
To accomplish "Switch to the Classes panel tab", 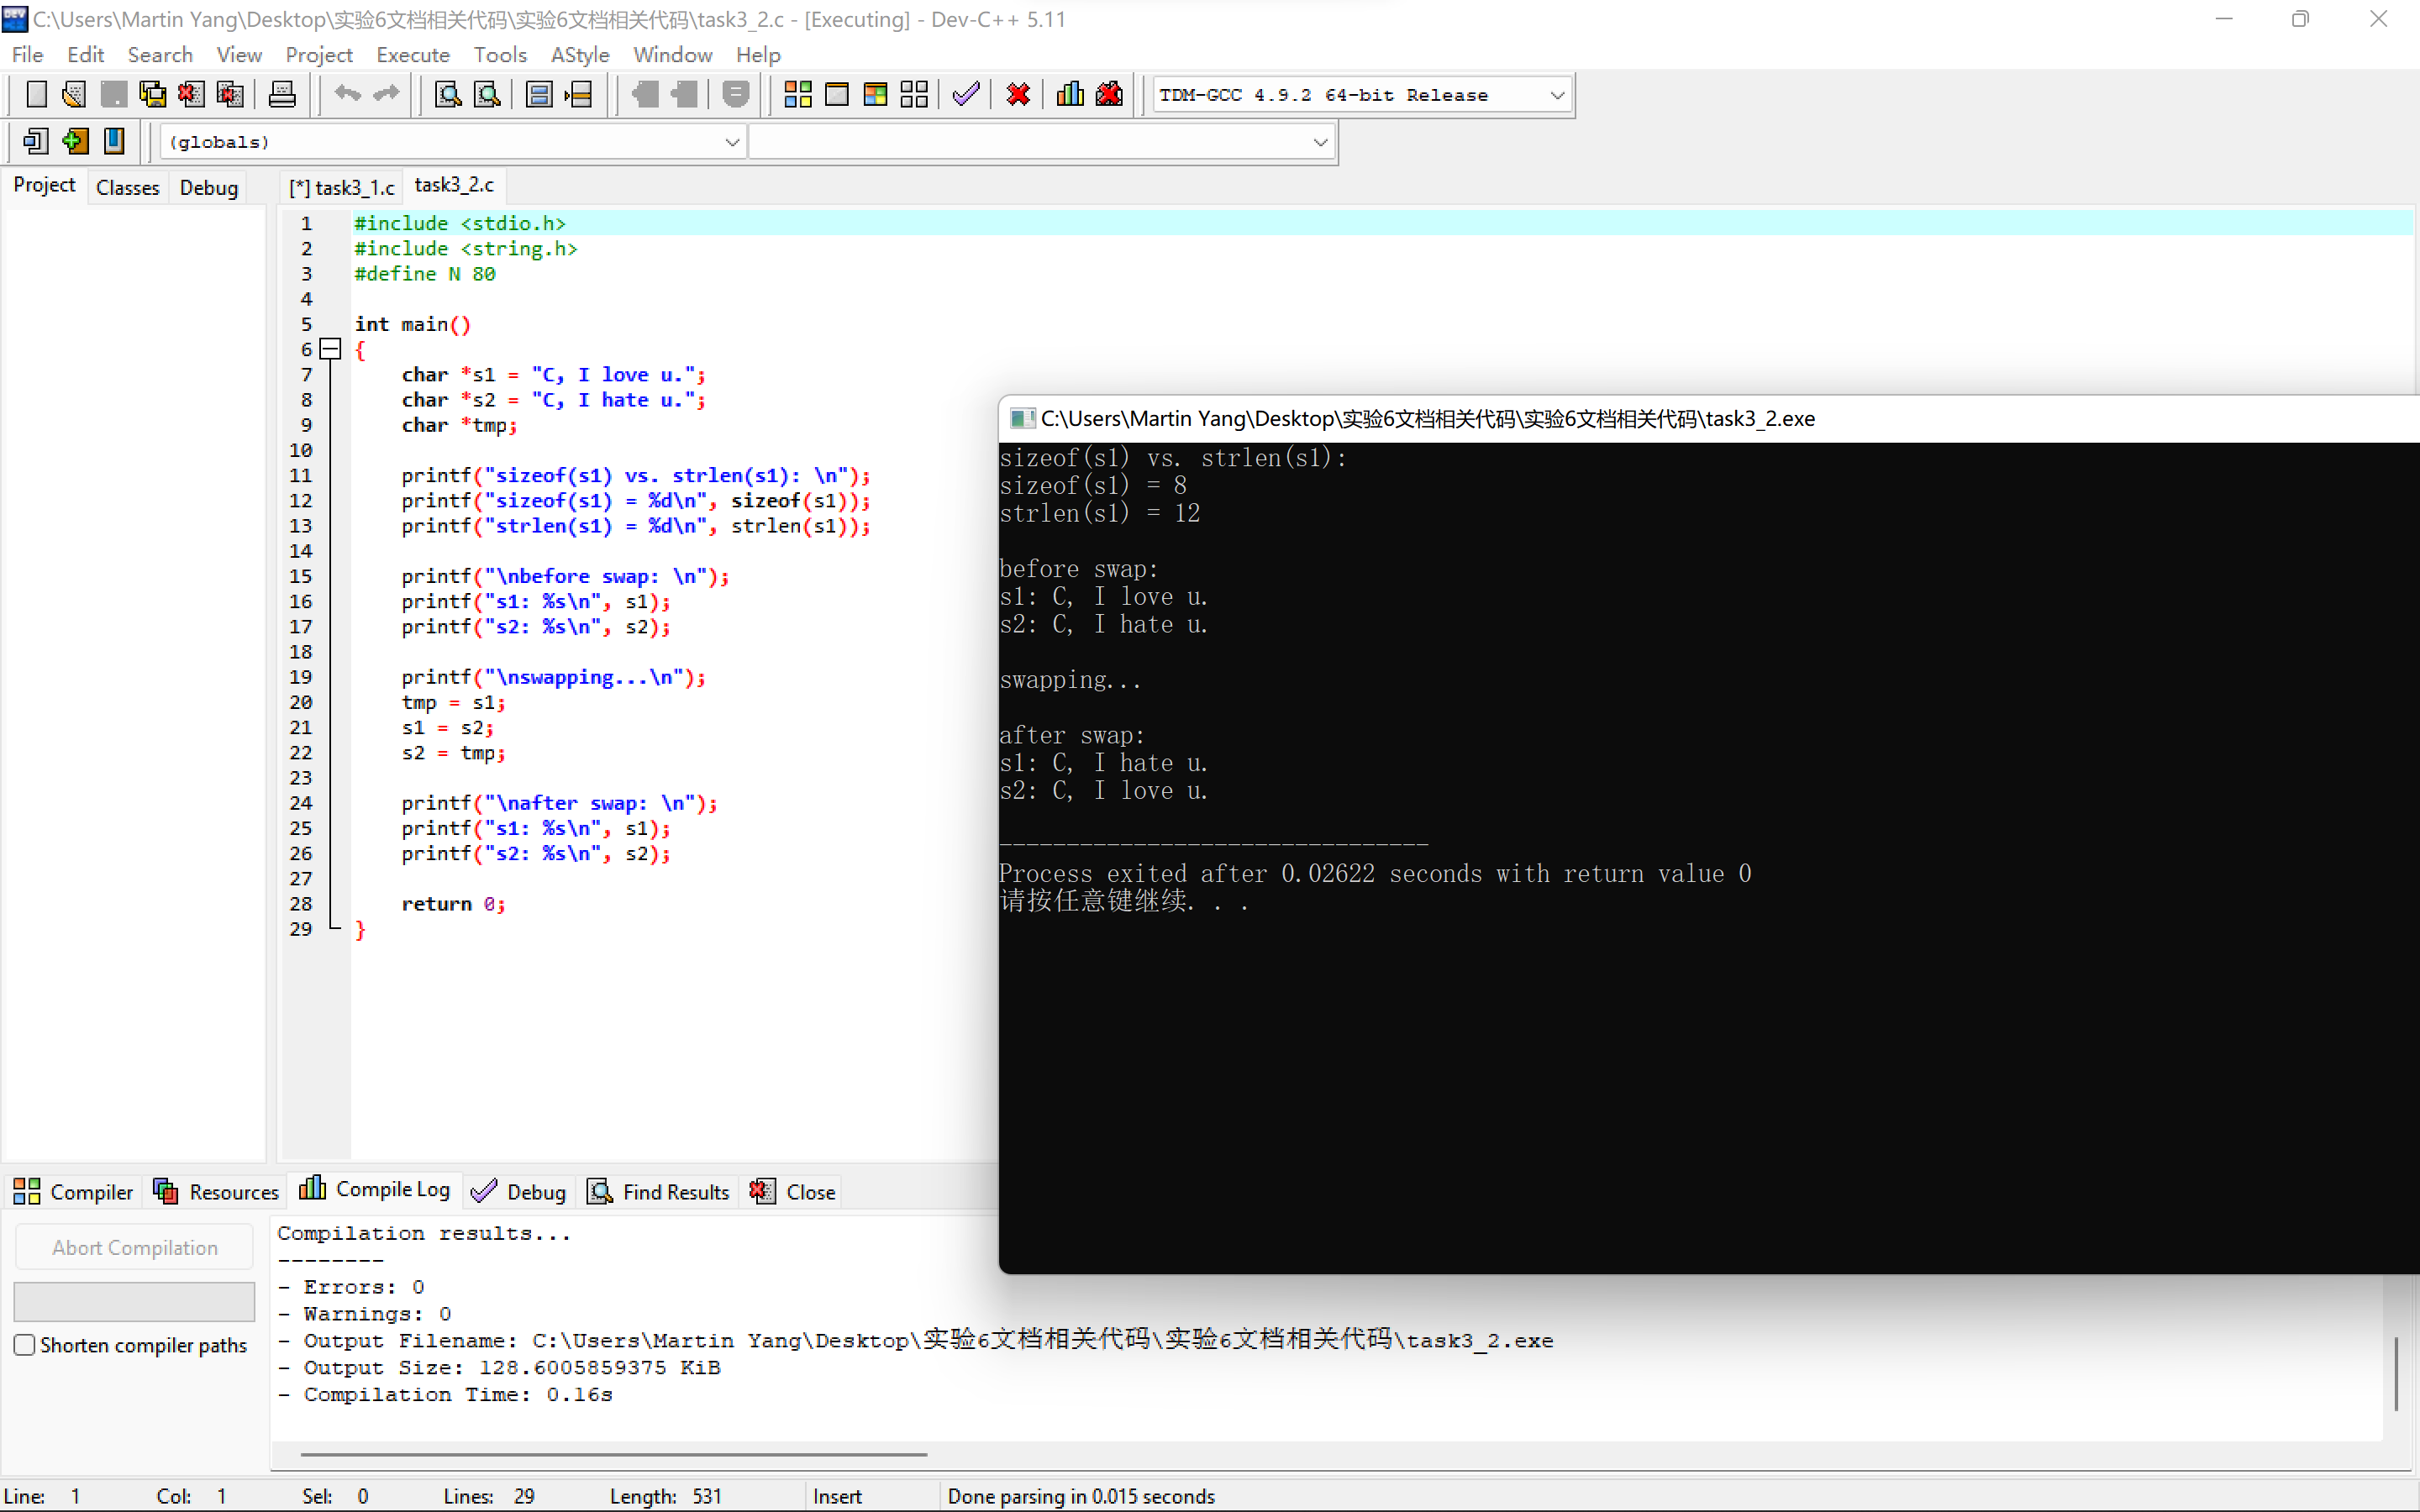I will point(127,187).
